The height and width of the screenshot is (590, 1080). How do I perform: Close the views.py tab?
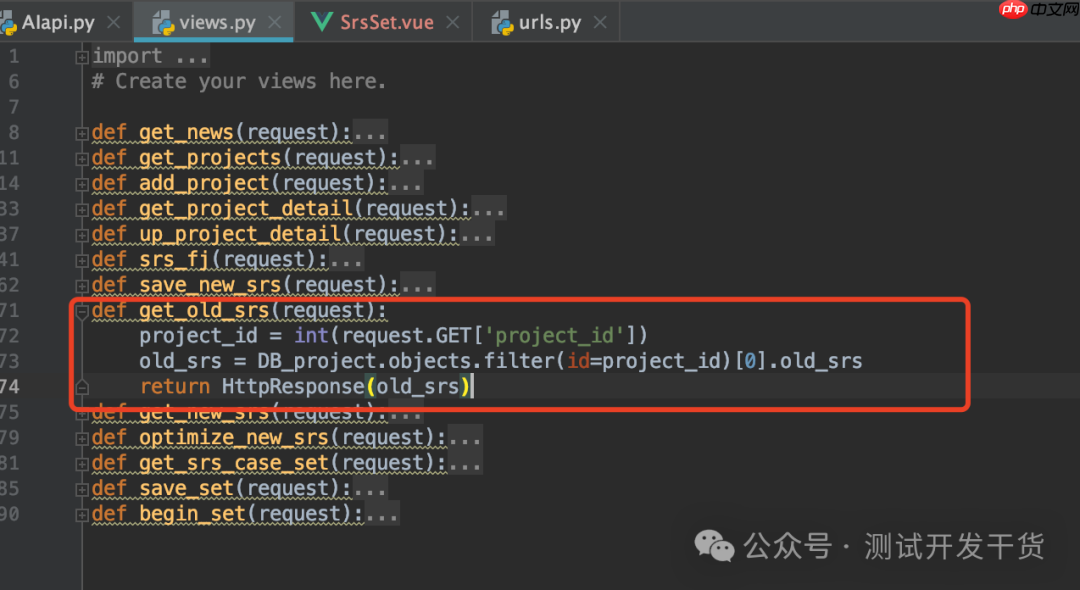tap(274, 23)
